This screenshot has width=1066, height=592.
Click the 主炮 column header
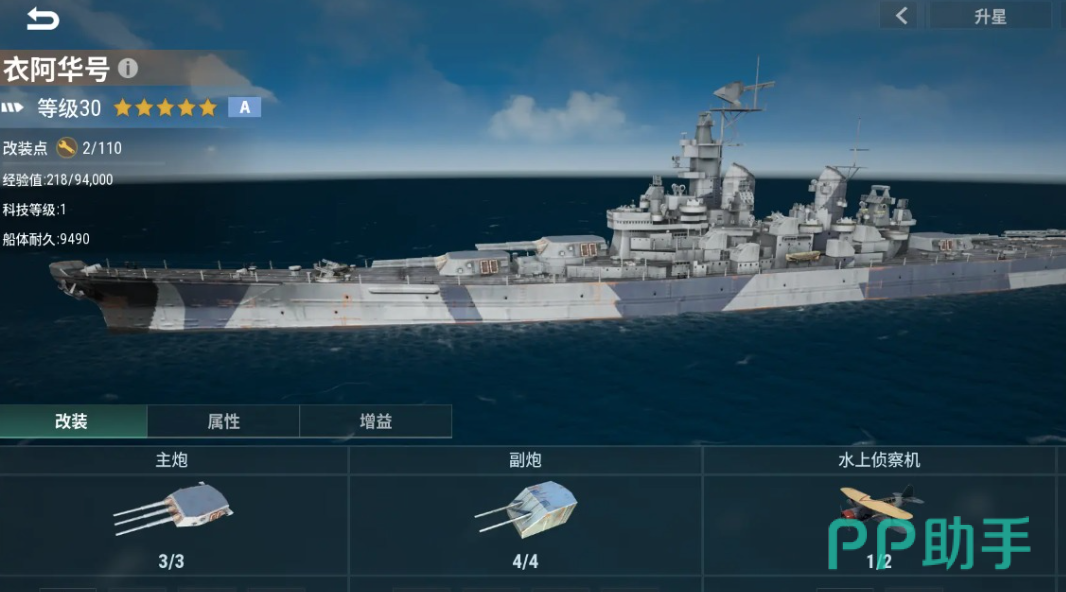click(172, 460)
